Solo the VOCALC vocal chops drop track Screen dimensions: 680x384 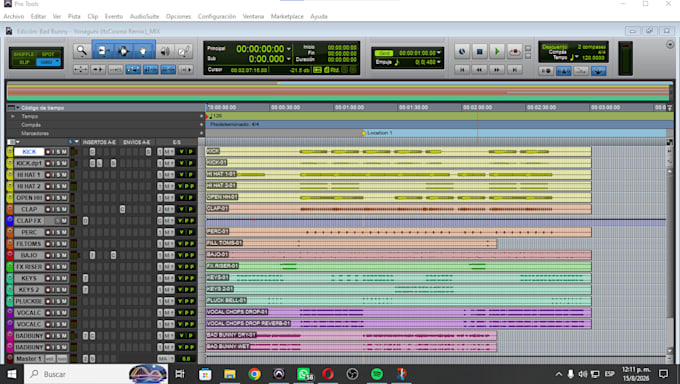click(x=59, y=312)
